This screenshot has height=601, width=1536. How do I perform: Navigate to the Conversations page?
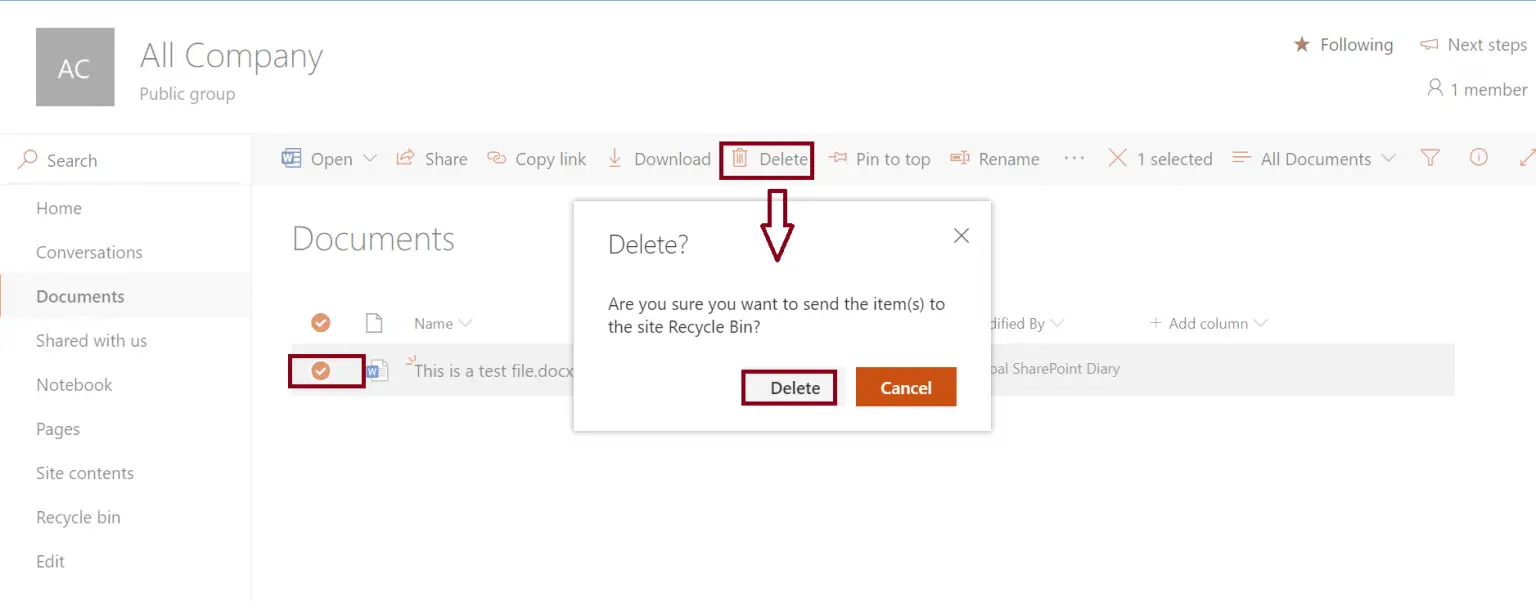click(x=89, y=252)
